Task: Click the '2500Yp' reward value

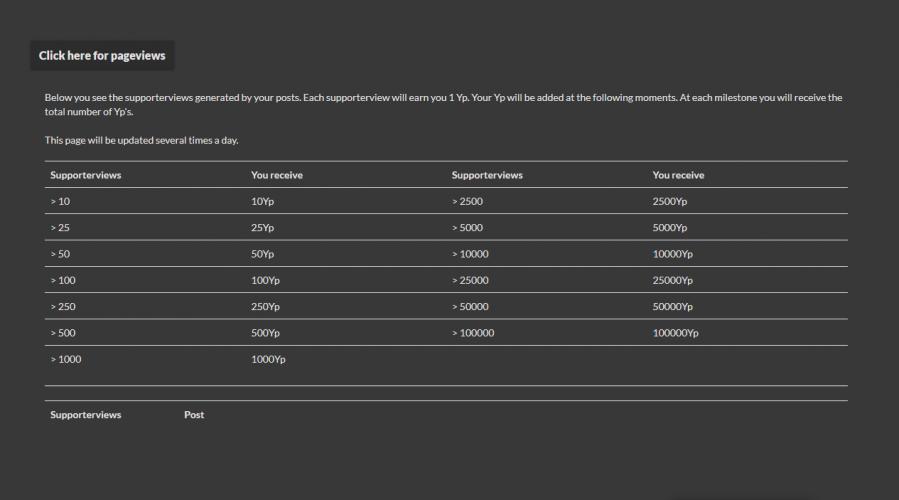Action: point(669,201)
